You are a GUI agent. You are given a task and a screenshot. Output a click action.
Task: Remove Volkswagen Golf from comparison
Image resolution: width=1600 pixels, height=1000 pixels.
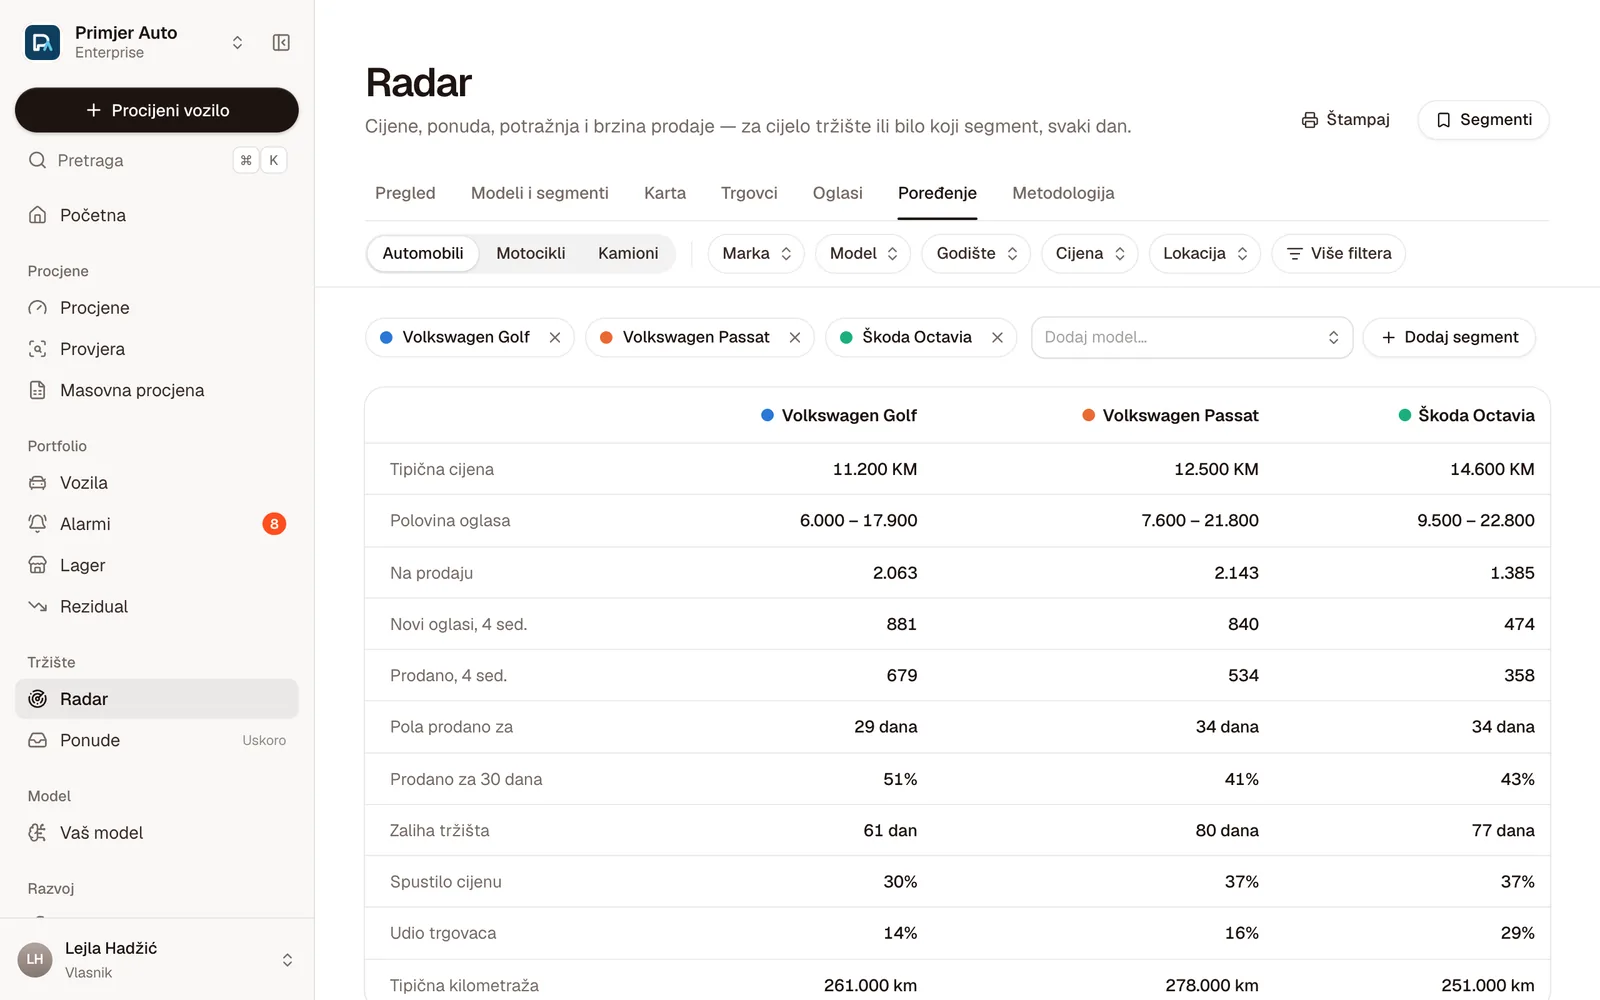[555, 337]
